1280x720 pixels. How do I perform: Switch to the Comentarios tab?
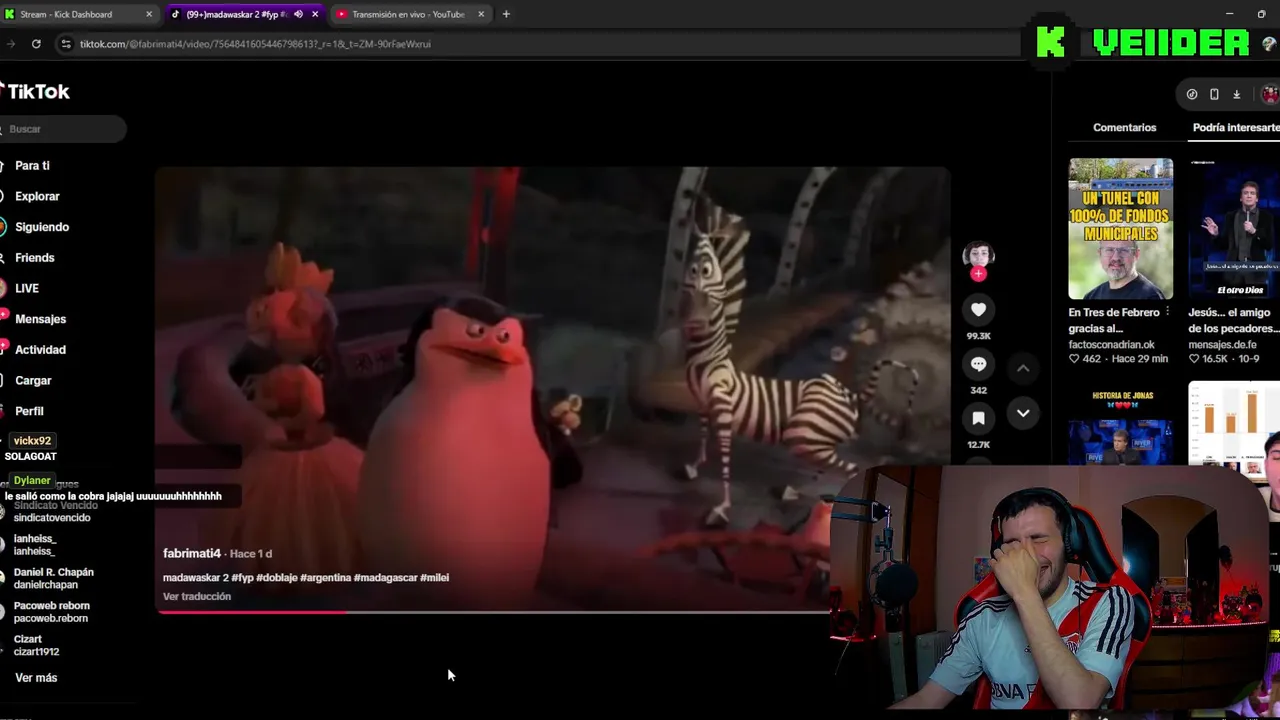point(1124,128)
